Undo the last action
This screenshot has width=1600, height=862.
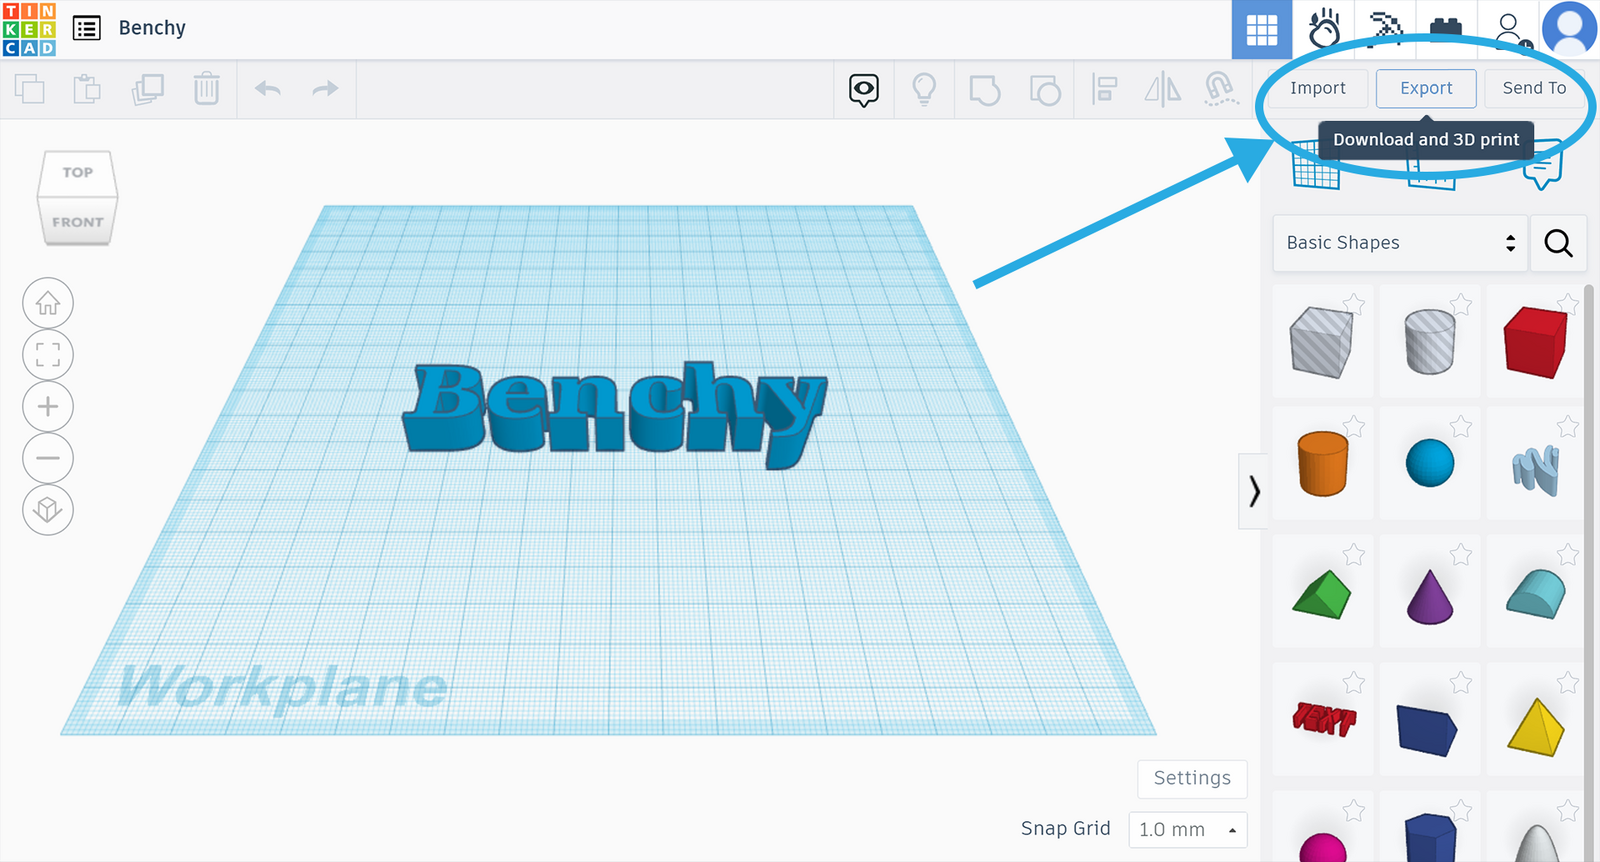click(268, 89)
